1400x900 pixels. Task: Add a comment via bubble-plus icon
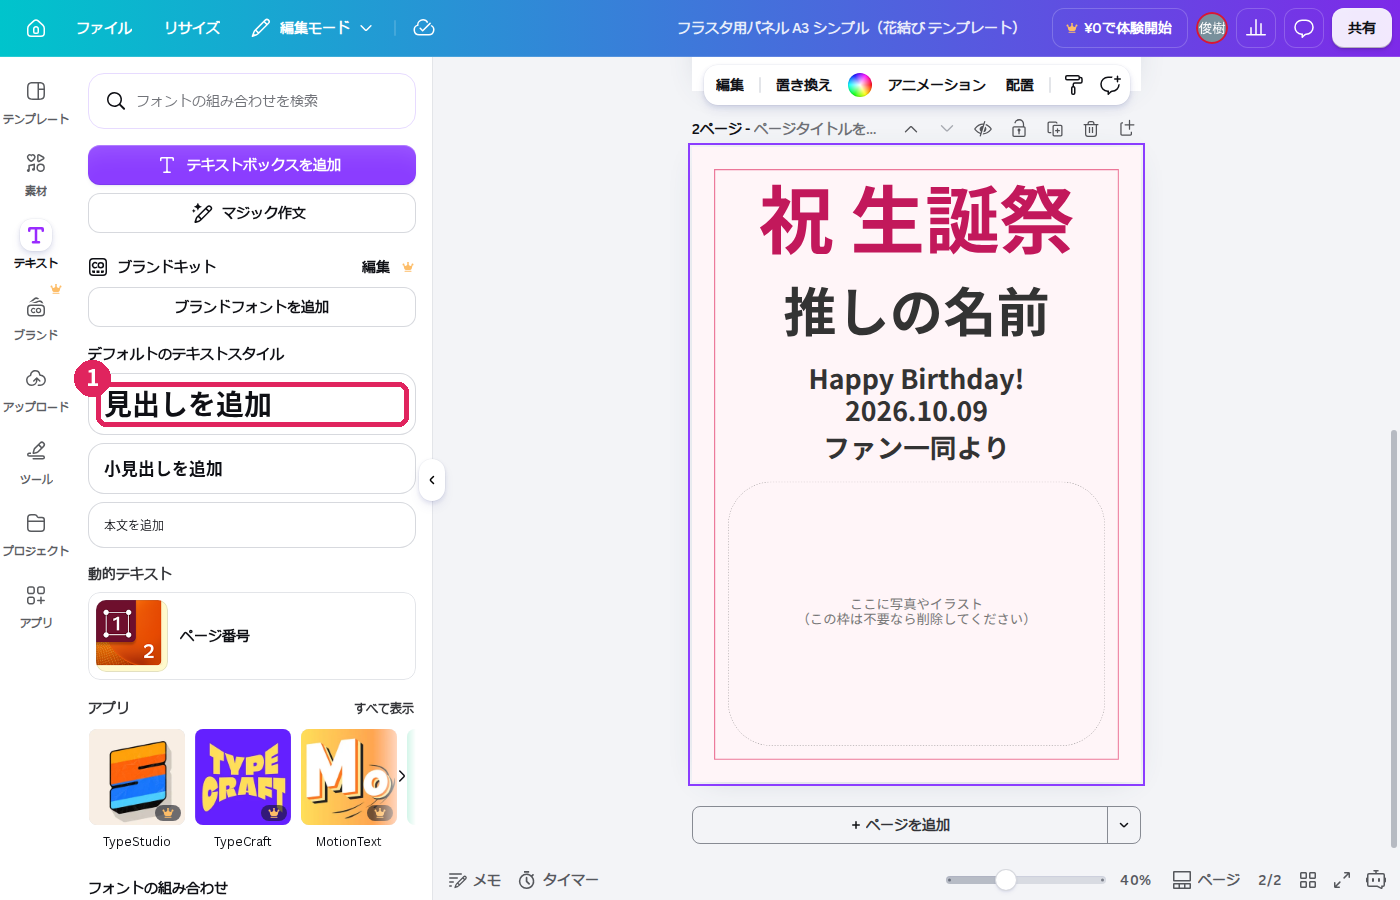click(1110, 85)
